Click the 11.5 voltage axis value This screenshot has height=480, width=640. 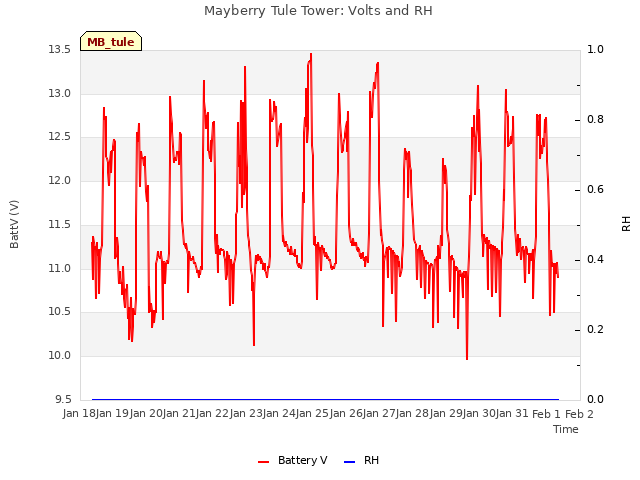(x=59, y=224)
